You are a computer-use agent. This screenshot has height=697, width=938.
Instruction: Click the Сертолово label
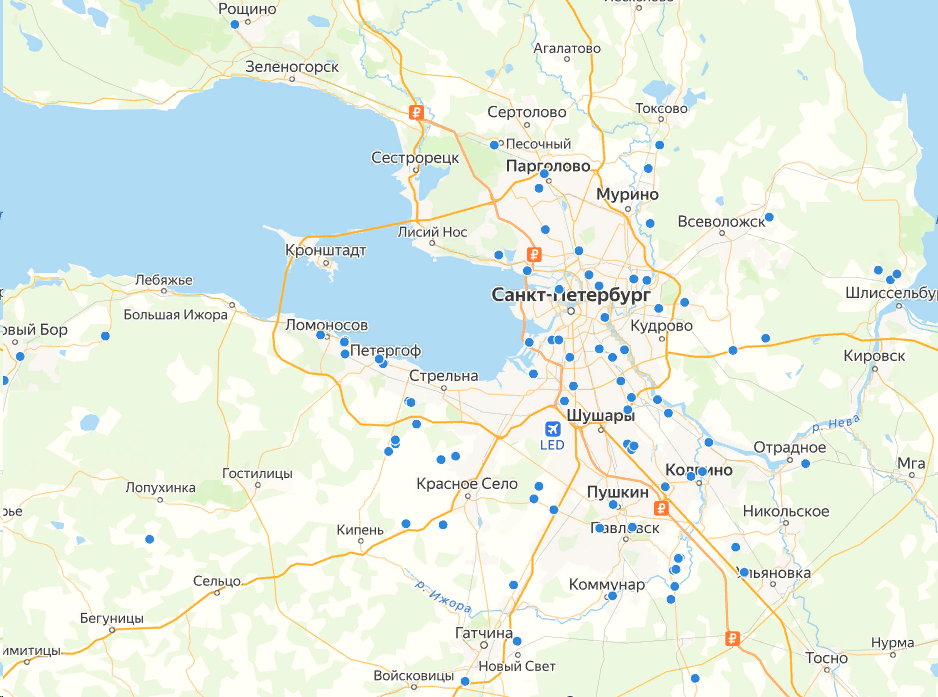[526, 112]
